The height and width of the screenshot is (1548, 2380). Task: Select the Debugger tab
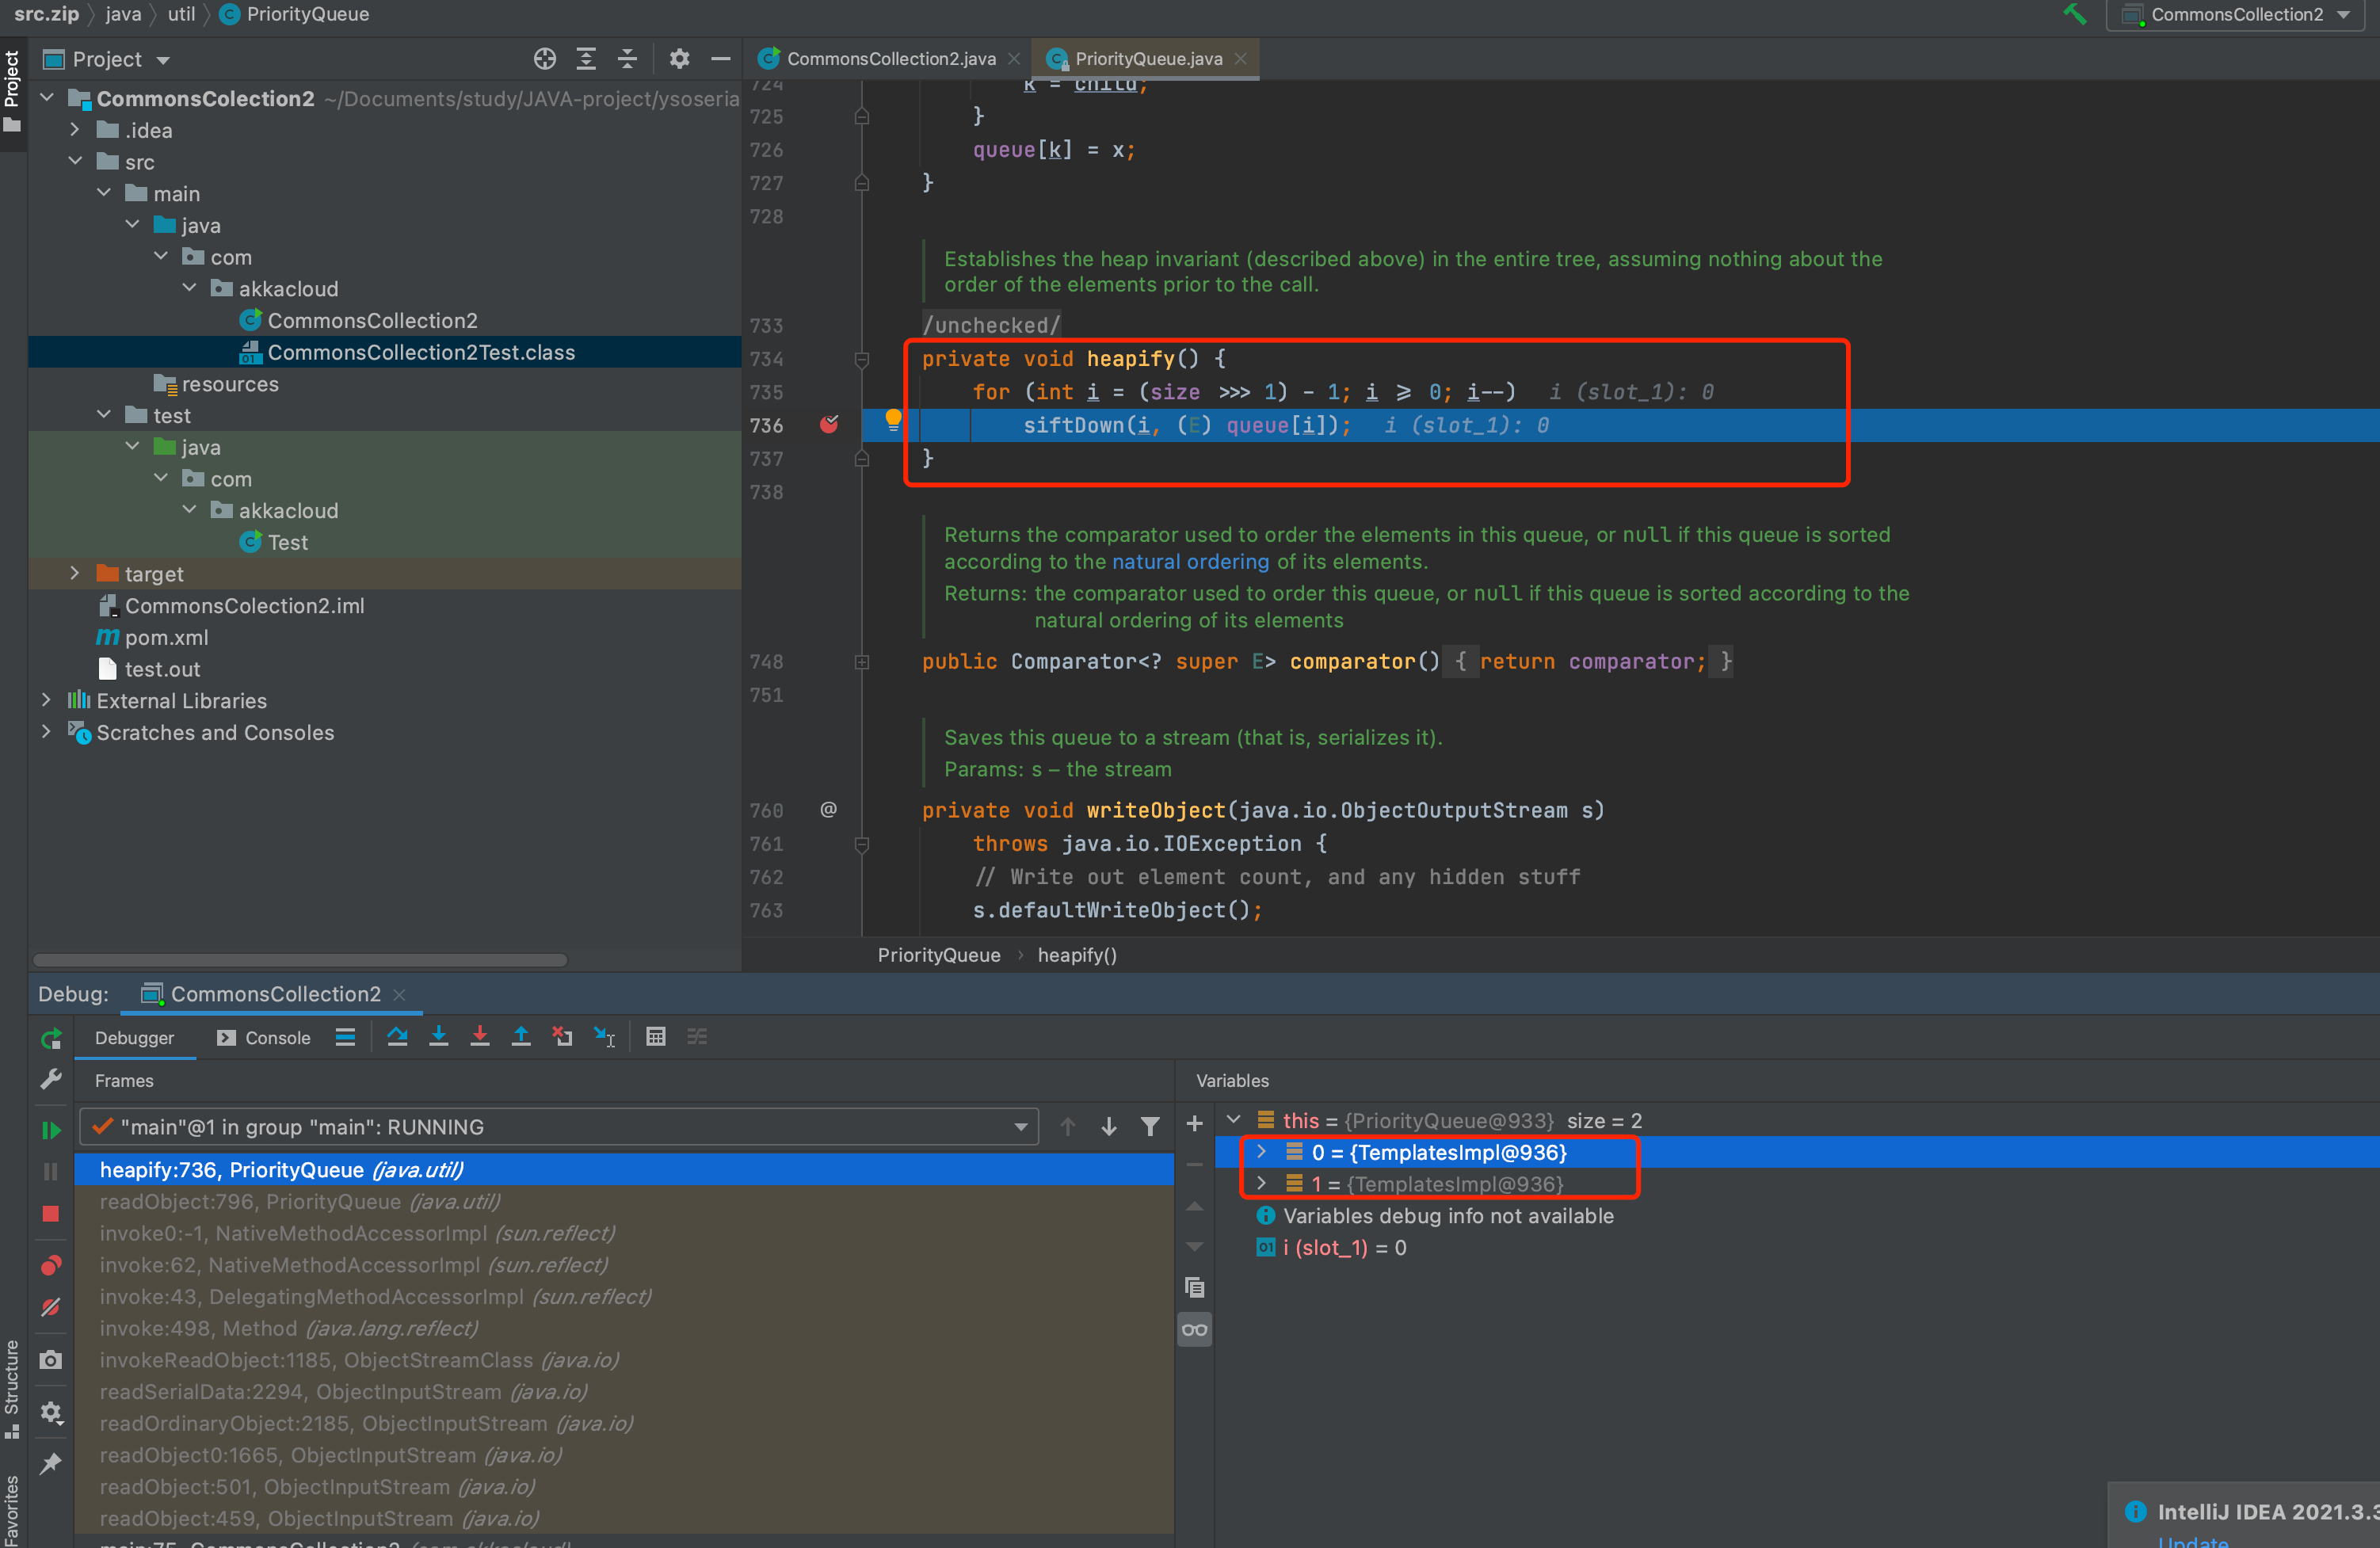[x=134, y=1038]
